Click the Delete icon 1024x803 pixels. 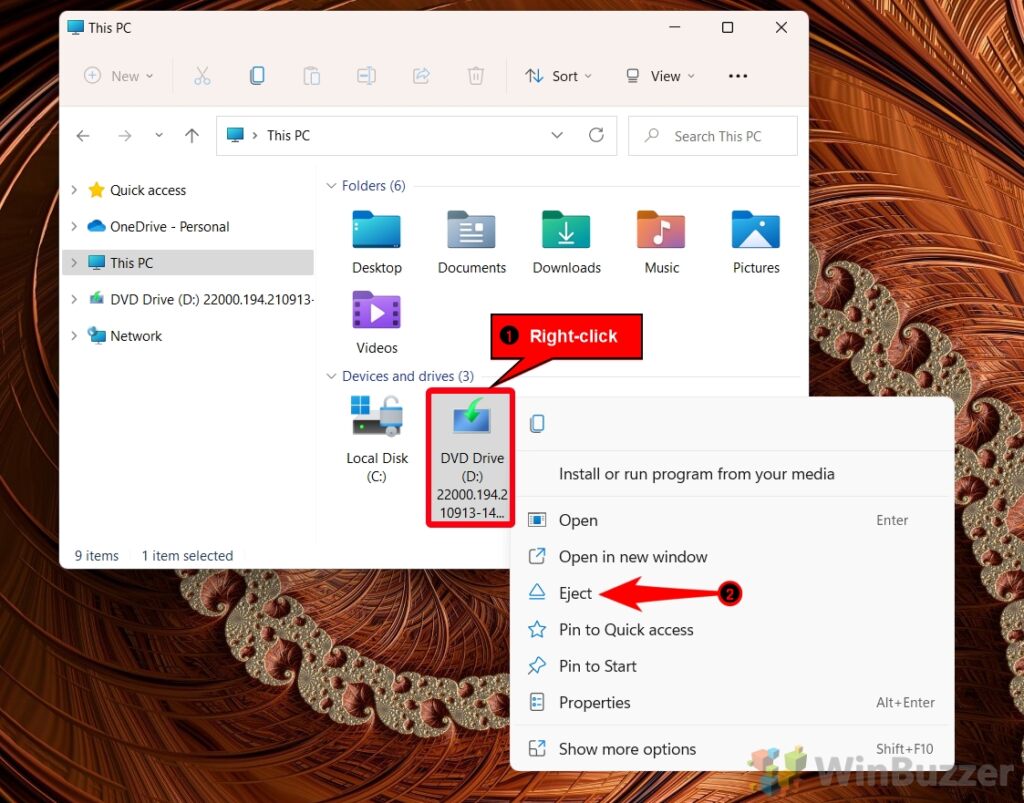click(476, 75)
